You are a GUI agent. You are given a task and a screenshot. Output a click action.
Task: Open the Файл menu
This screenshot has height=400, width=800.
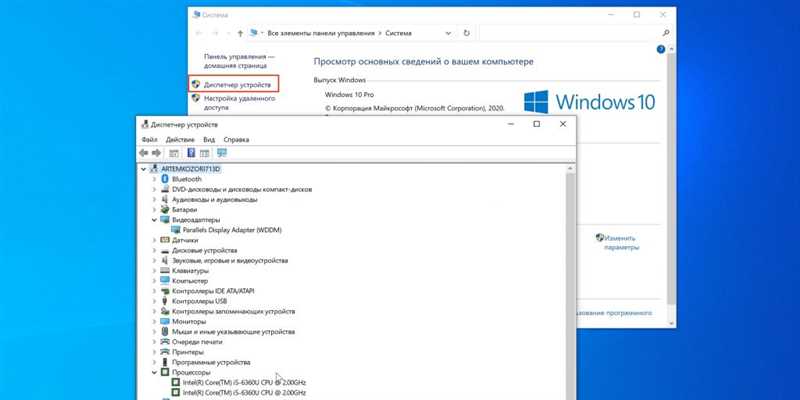click(149, 140)
